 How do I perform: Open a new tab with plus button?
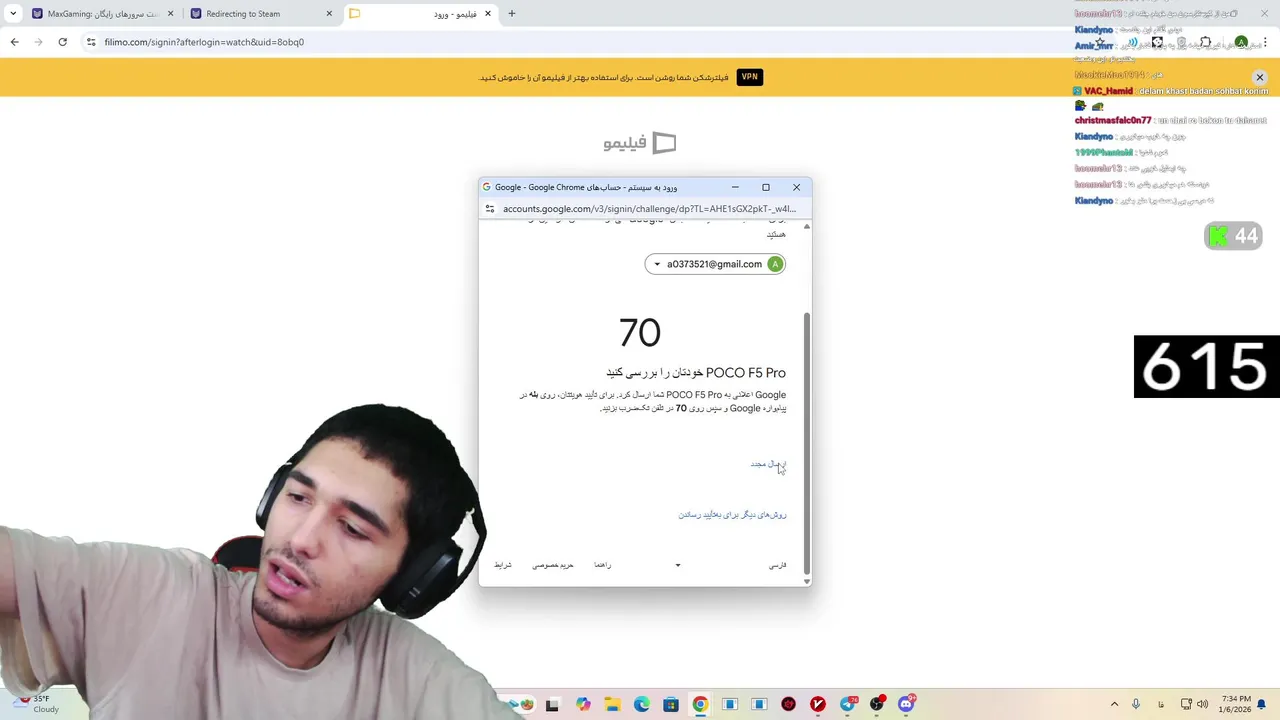(511, 14)
